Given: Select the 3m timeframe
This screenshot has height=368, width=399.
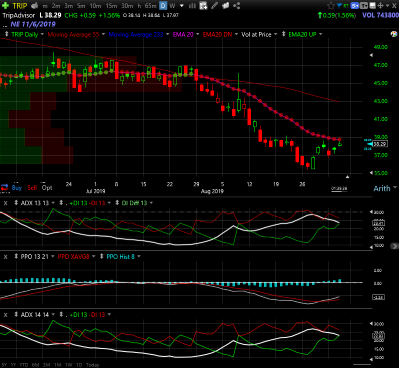Looking at the screenshot, I should coord(68,6).
